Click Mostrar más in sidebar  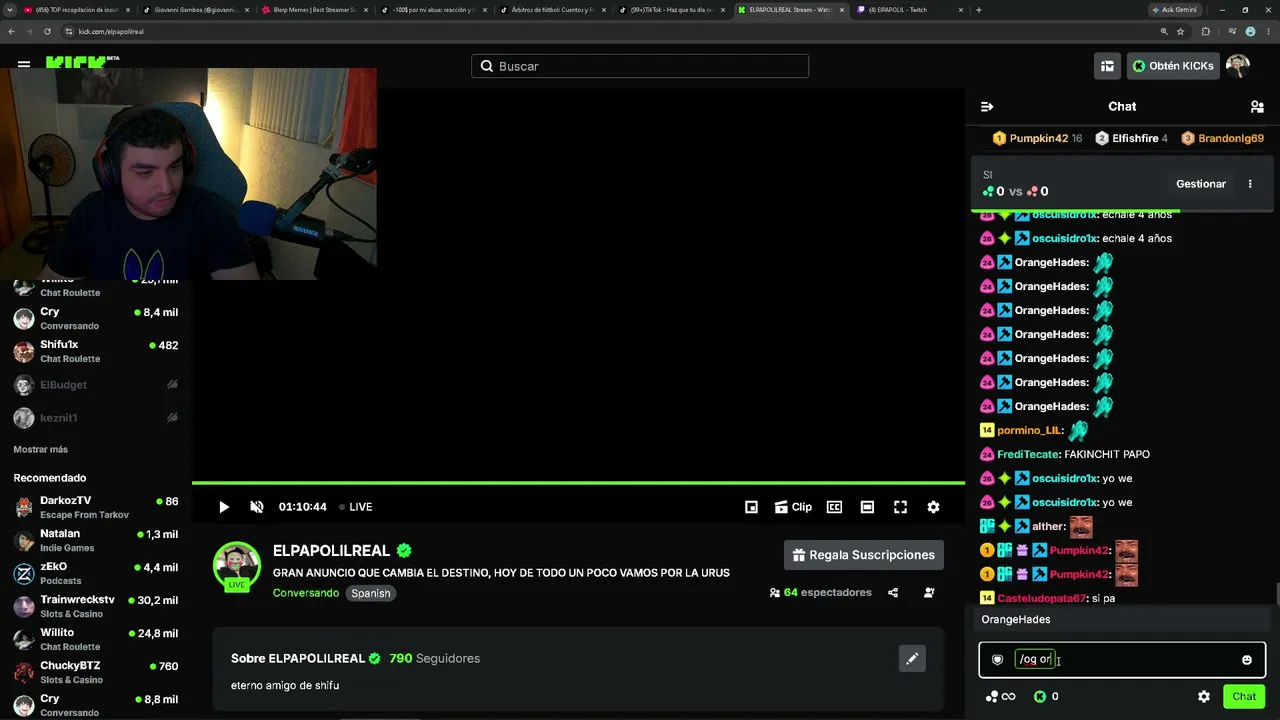41,449
